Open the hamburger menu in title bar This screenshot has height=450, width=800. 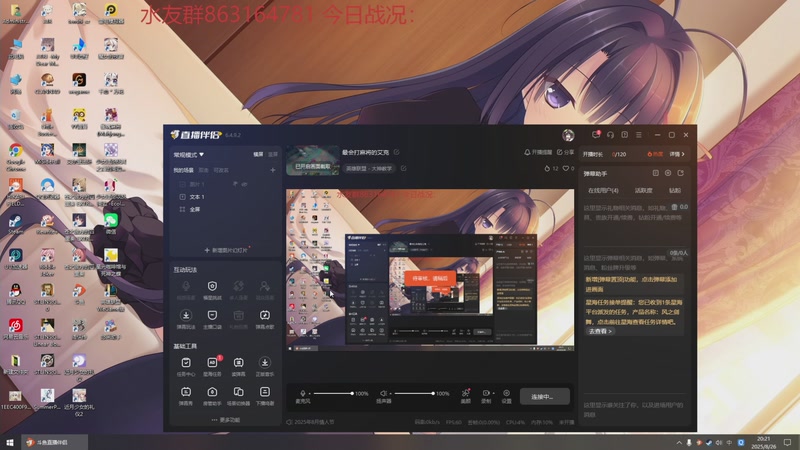639,135
